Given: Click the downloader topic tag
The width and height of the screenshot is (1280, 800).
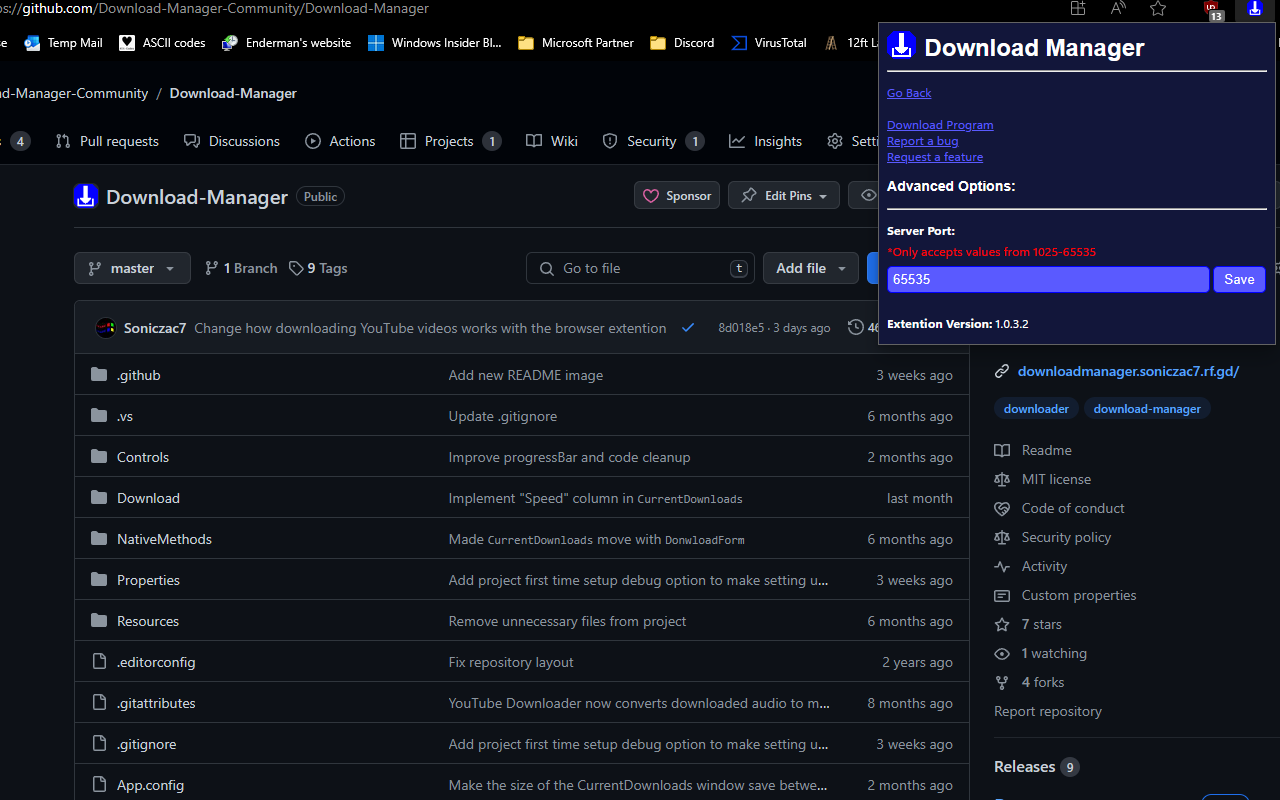Looking at the screenshot, I should (1036, 409).
